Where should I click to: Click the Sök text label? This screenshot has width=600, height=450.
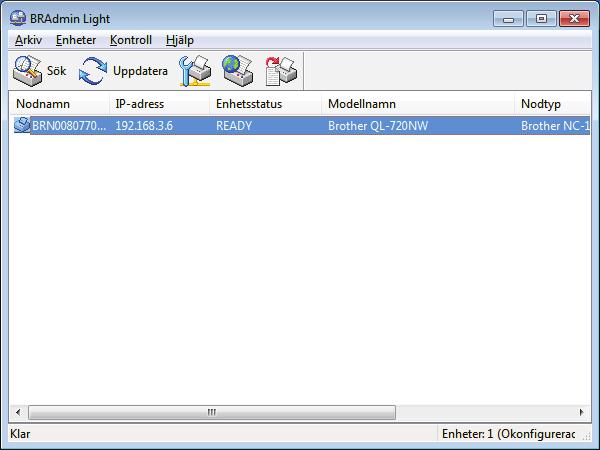pyautogui.click(x=56, y=71)
